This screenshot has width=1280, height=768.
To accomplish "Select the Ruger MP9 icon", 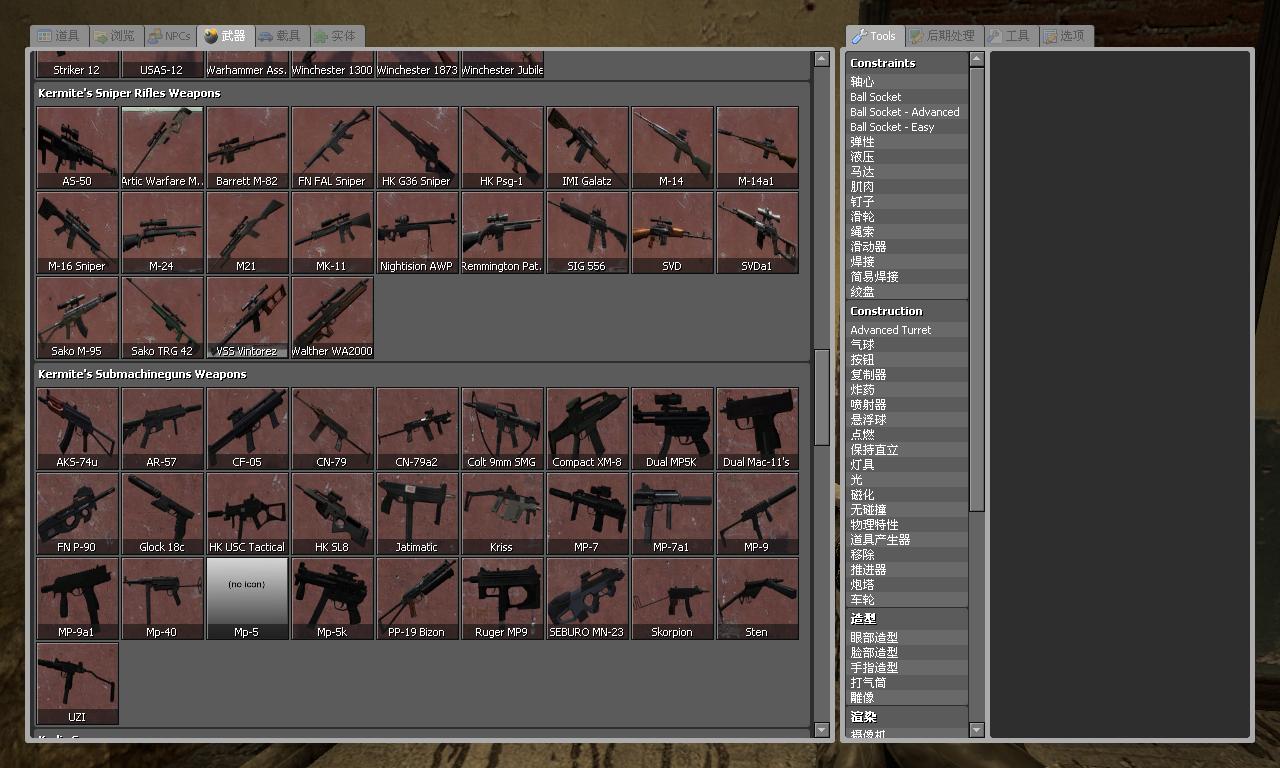I will coord(502,599).
